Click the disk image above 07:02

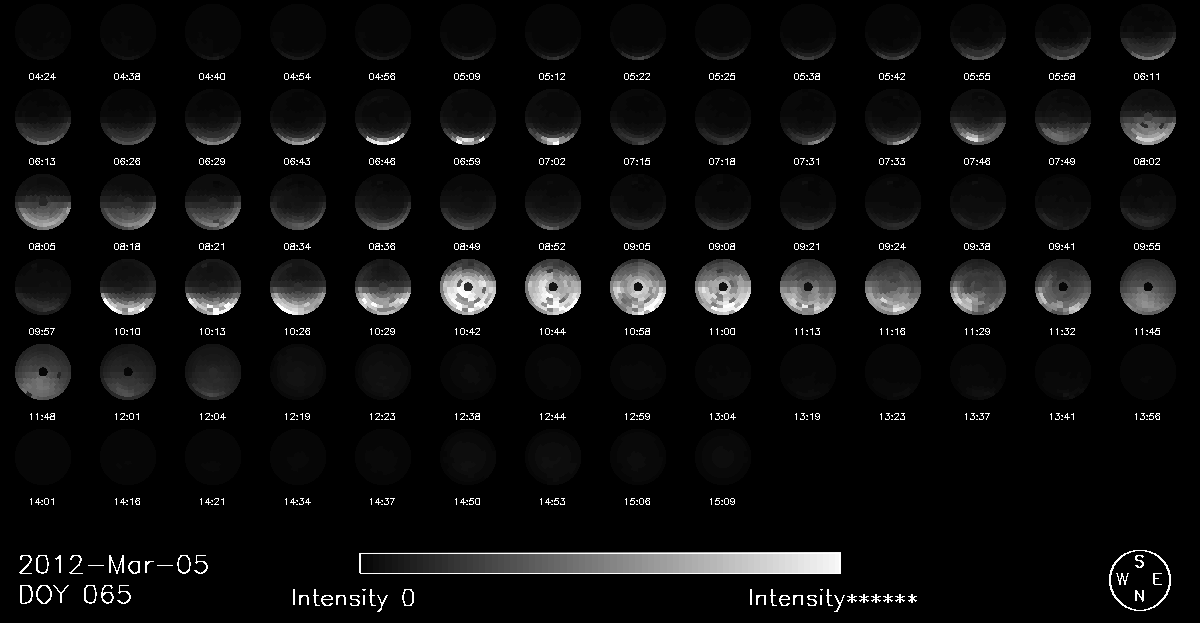[553, 118]
